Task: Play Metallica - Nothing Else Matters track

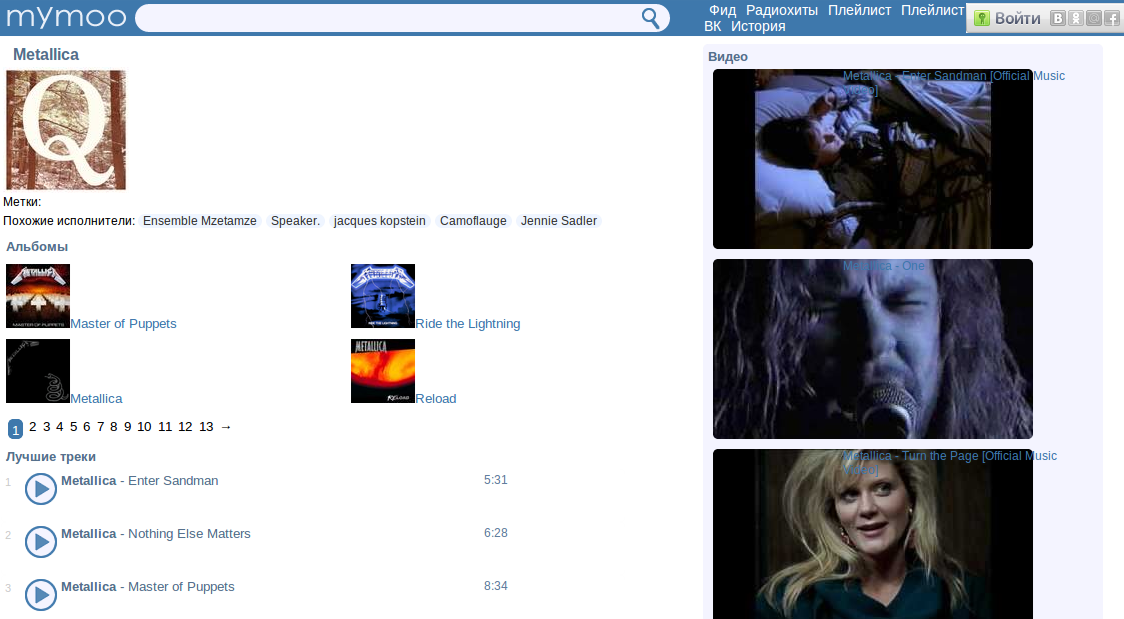Action: 41,542
